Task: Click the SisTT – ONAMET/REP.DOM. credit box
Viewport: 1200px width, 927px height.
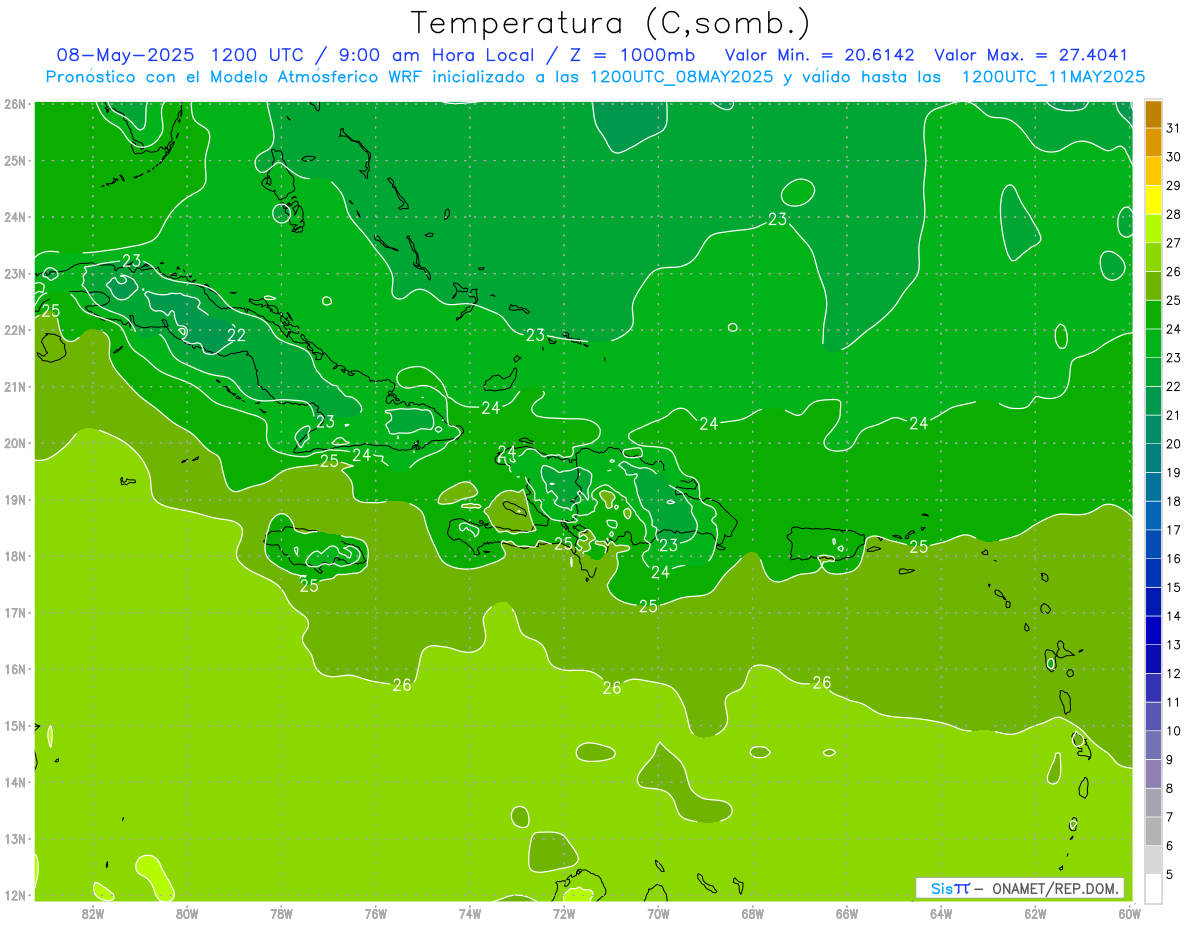Action: click(x=1020, y=888)
